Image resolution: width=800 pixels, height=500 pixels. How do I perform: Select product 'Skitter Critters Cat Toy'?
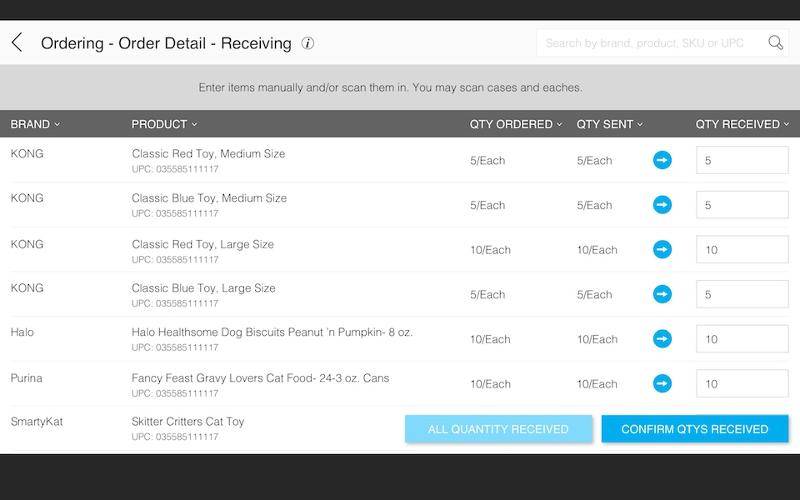pos(188,421)
